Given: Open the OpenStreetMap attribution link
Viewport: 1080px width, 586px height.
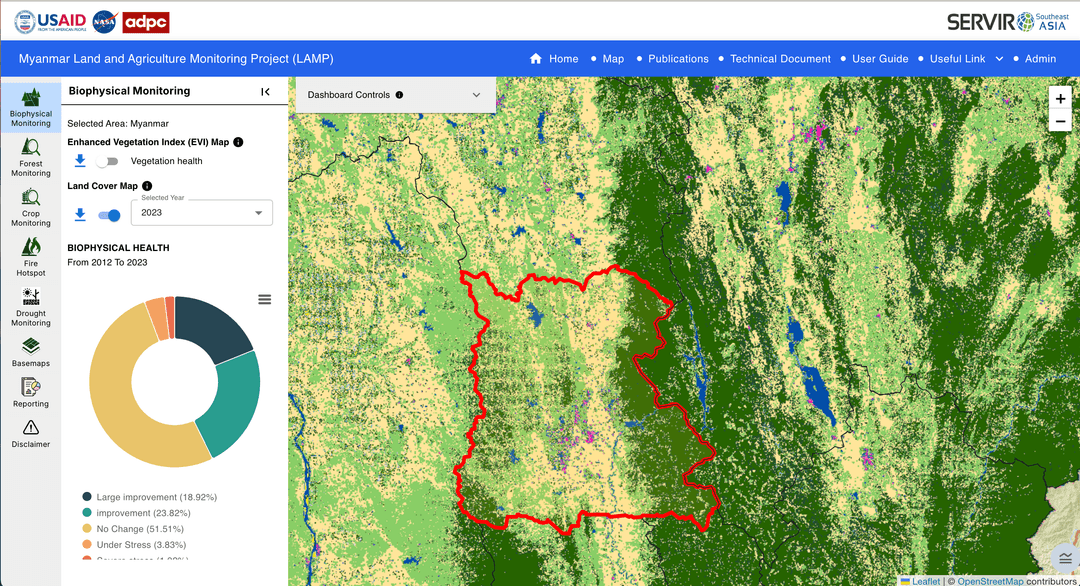Looking at the screenshot, I should pyautogui.click(x=990, y=581).
